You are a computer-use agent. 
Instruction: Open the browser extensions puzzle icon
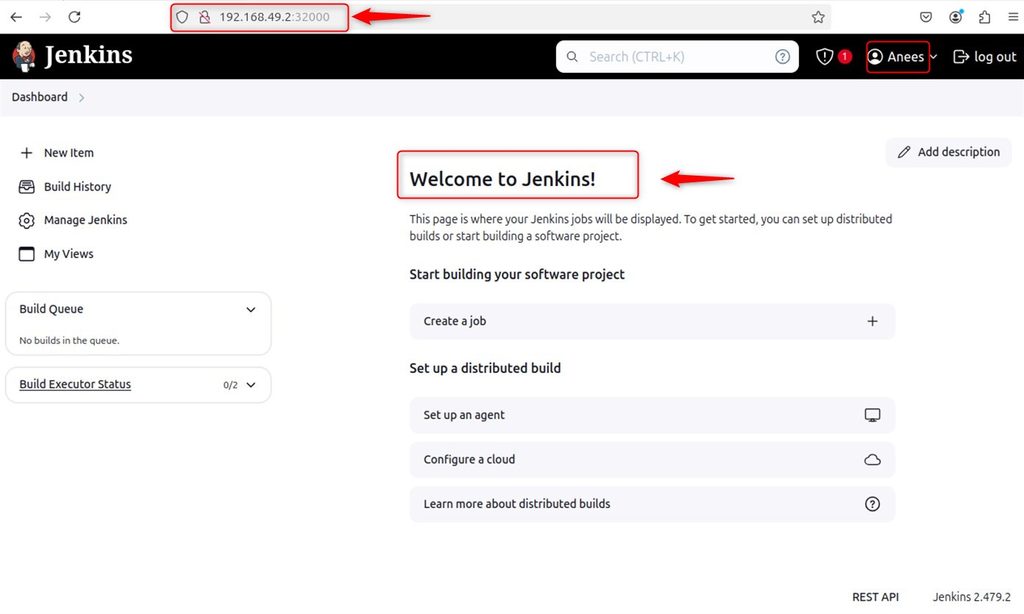pyautogui.click(x=985, y=17)
